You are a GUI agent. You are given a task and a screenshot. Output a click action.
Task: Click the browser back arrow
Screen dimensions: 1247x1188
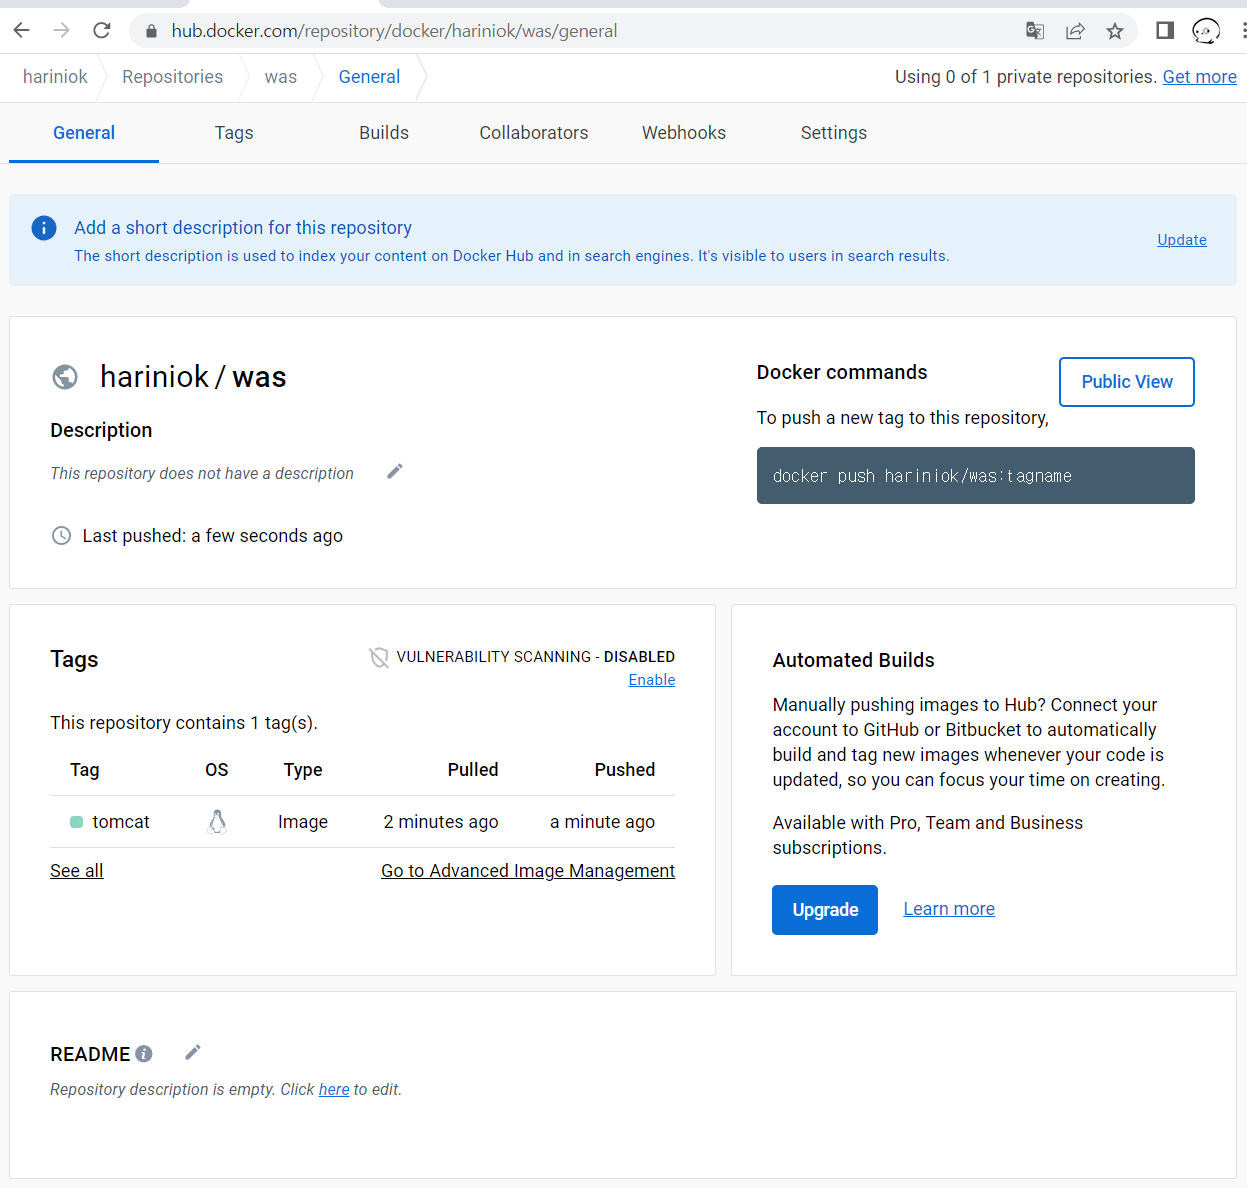pos(21,30)
